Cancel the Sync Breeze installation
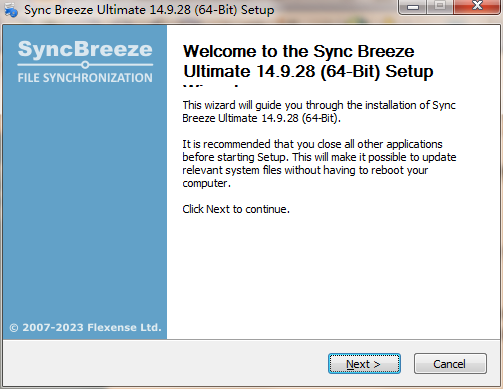 (x=450, y=364)
